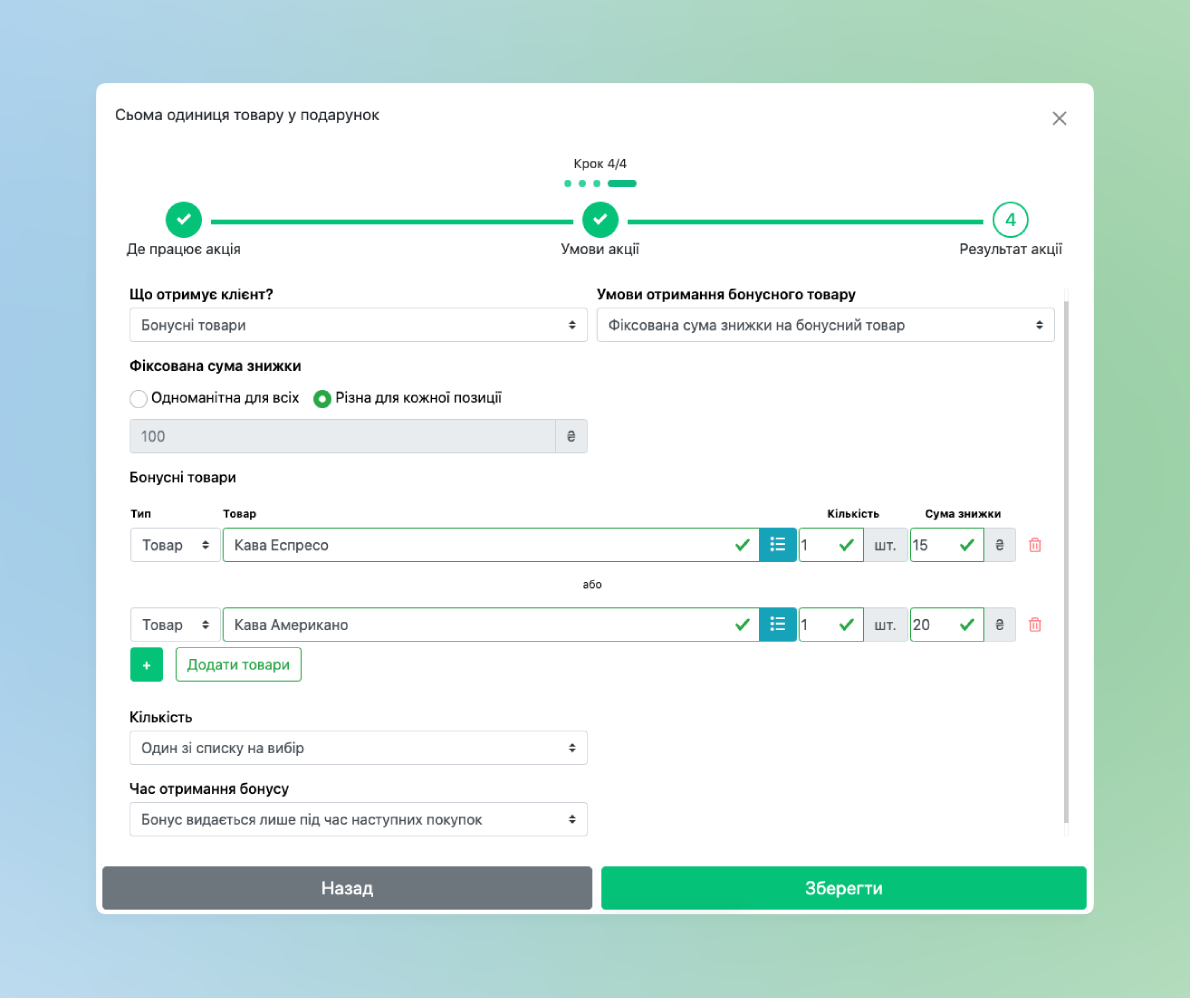The width and height of the screenshot is (1190, 998).
Task: Click the 'Додати товари' button
Action: [238, 664]
